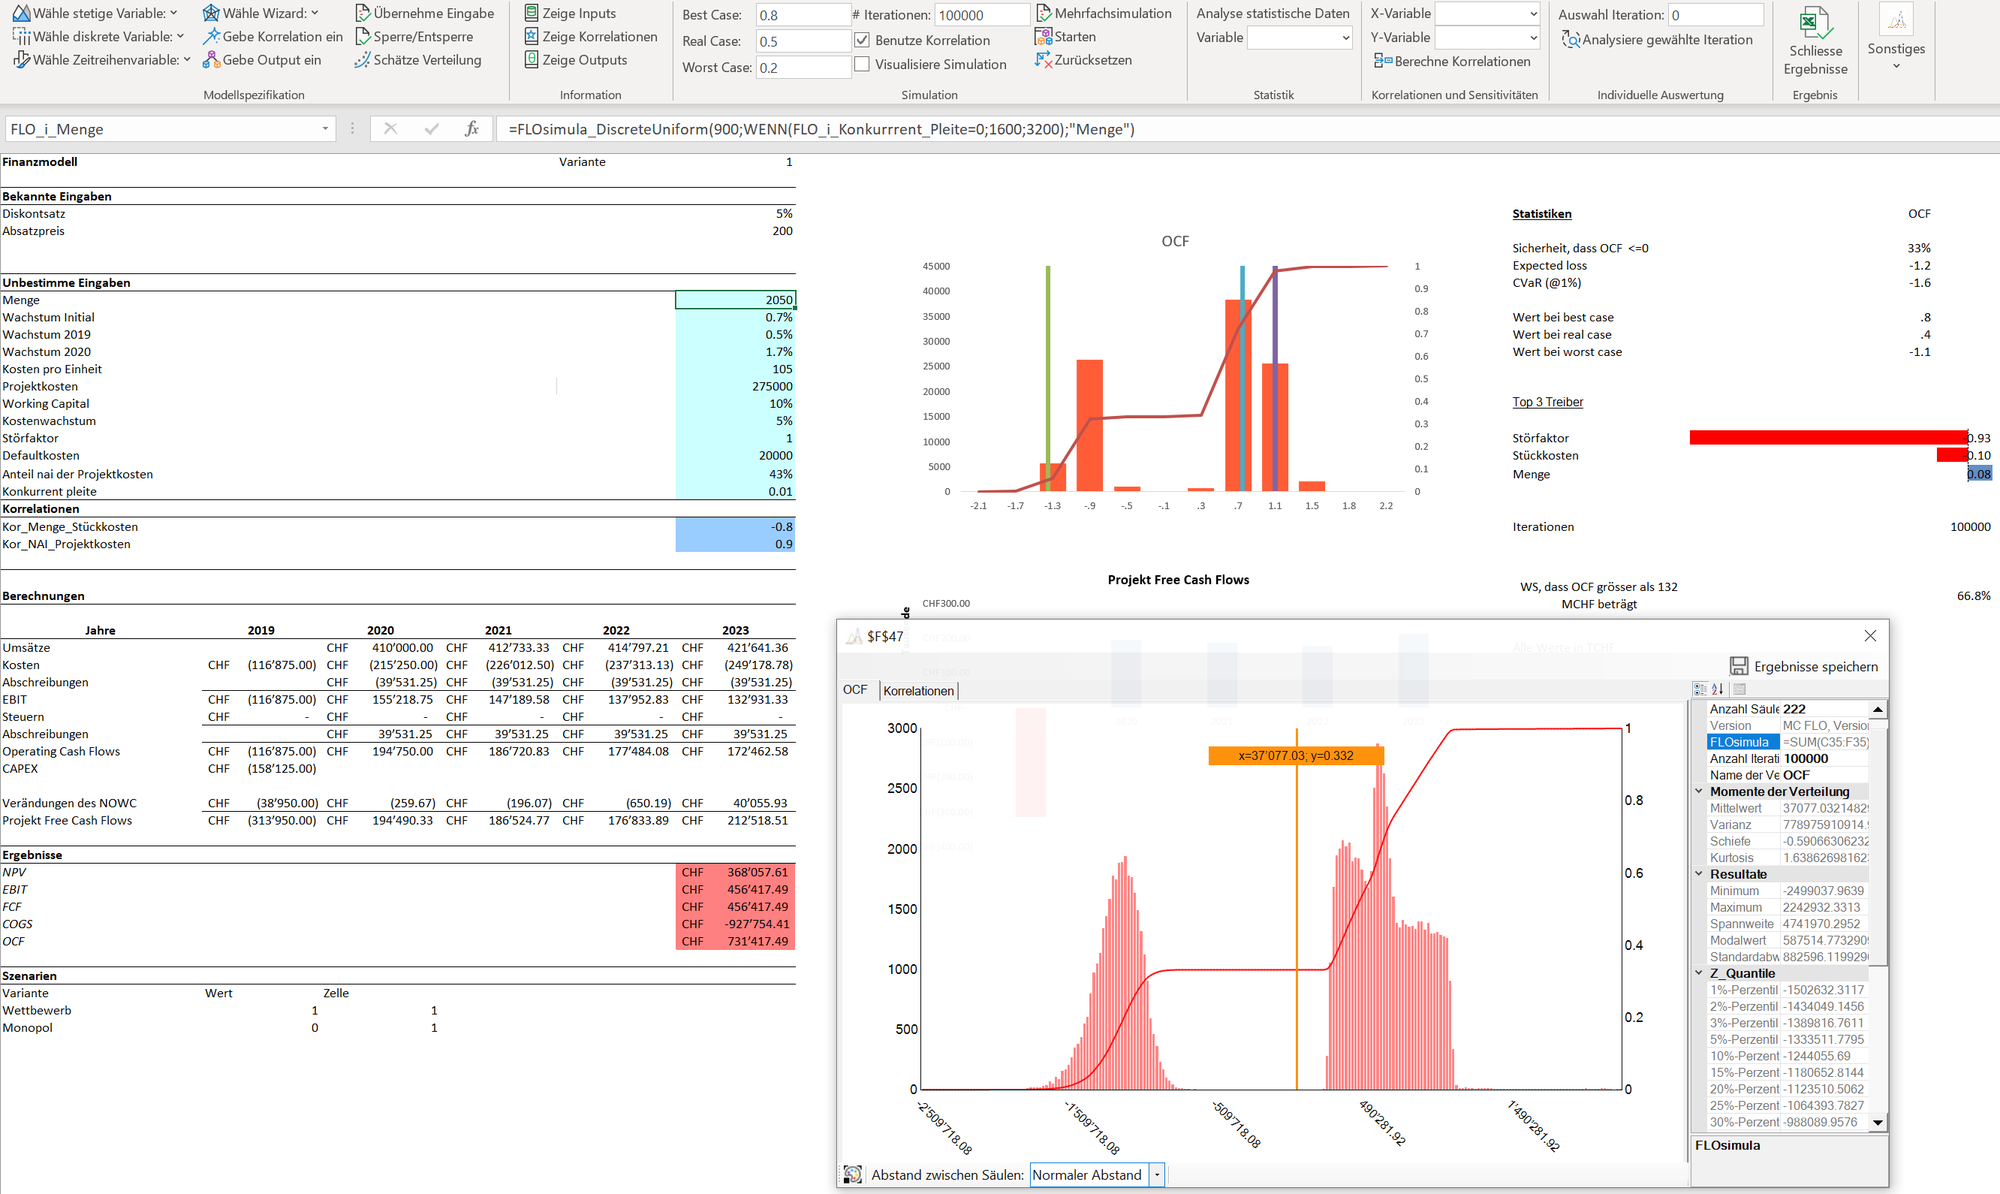Select the Maximum row in property grid
Screen dimensions: 2000x1194
point(1788,907)
